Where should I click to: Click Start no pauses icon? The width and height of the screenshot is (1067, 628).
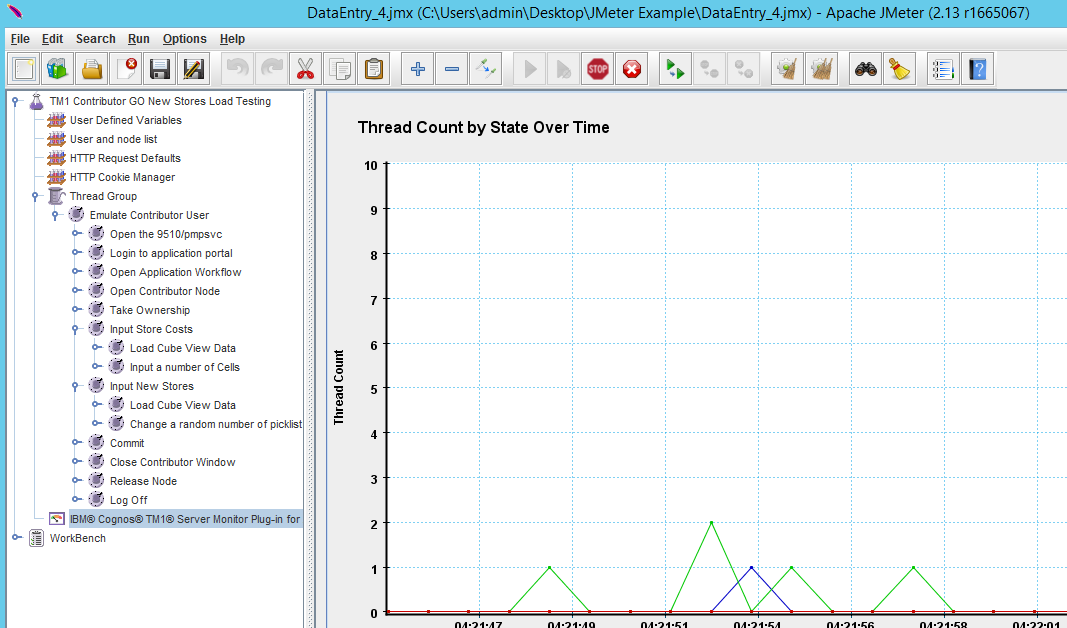tap(564, 69)
